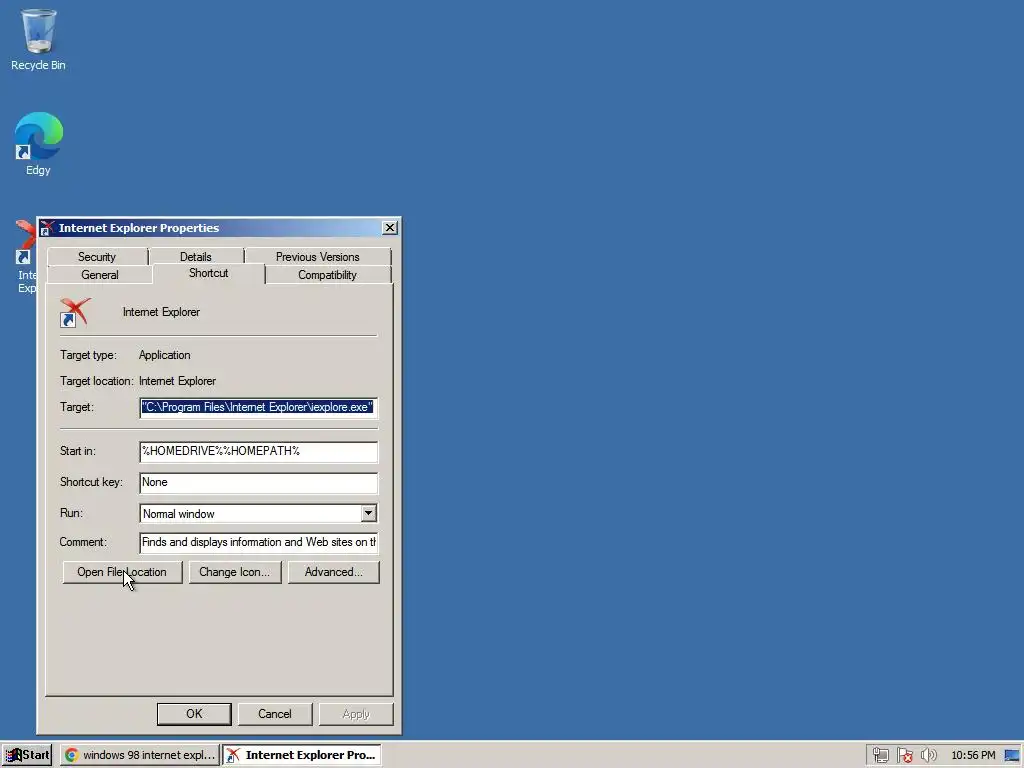This screenshot has height=768, width=1024.
Task: Open the General tab
Action: click(x=100, y=275)
